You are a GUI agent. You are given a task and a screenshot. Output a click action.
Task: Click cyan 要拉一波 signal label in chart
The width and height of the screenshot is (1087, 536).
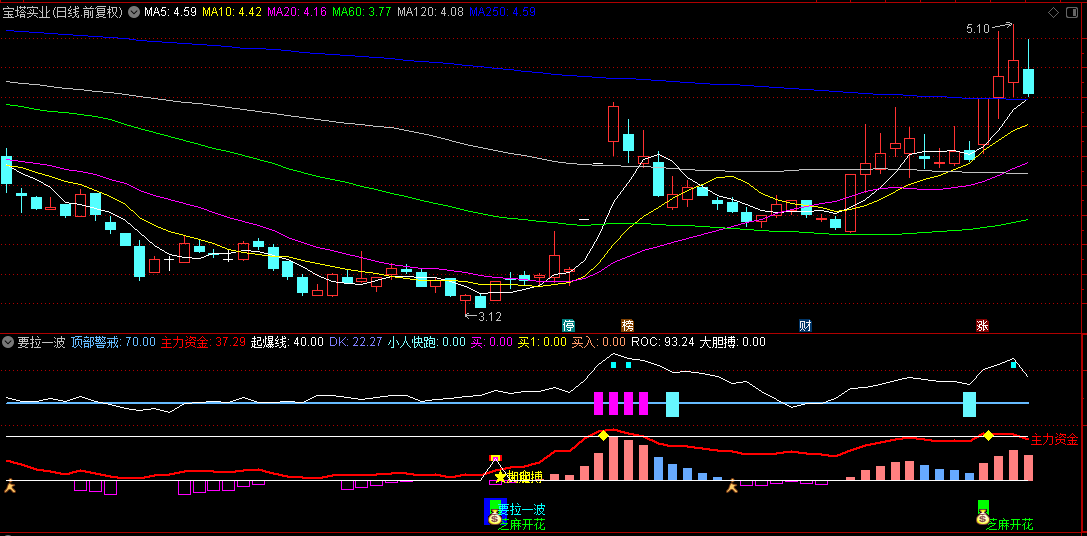coord(522,510)
